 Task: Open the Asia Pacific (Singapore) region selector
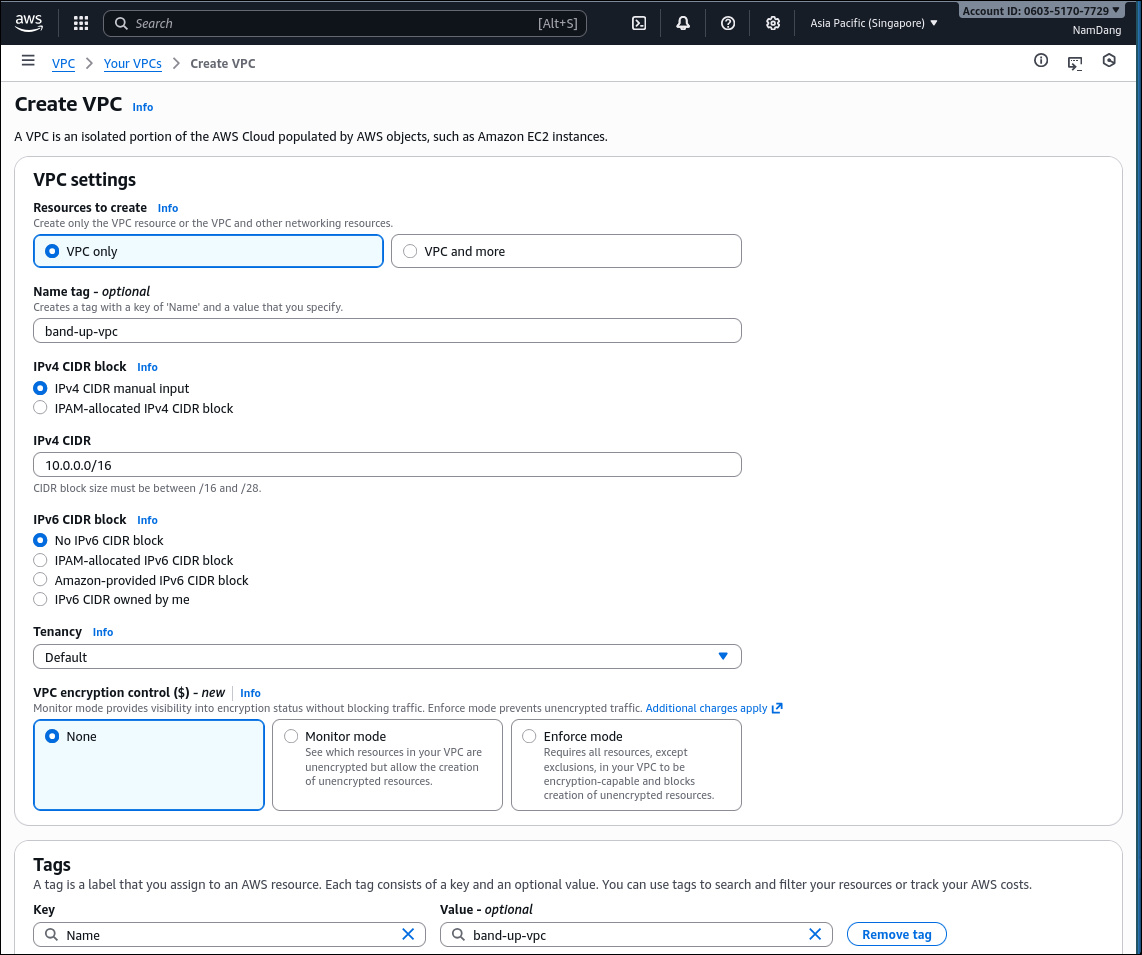point(874,23)
